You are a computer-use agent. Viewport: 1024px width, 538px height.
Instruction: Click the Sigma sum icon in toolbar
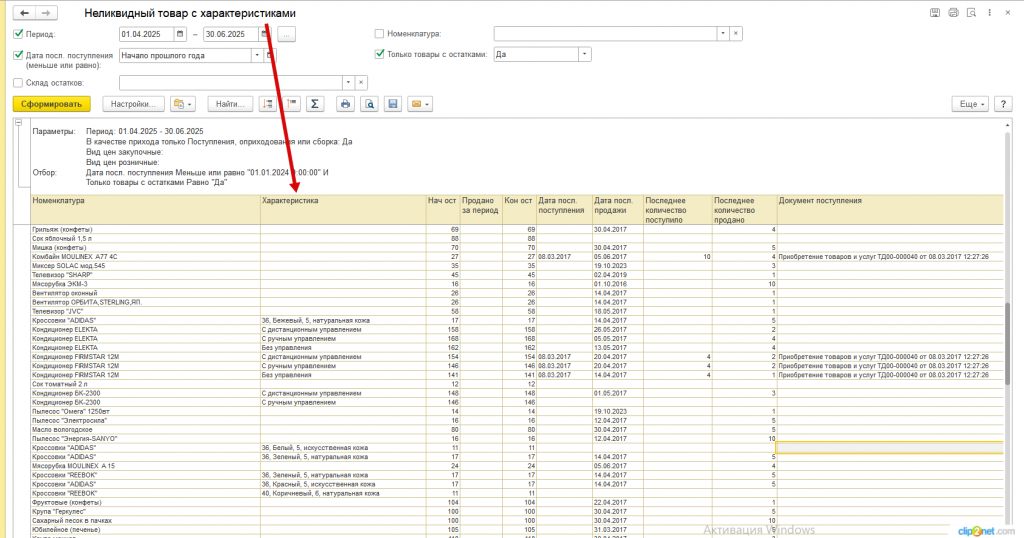click(315, 104)
